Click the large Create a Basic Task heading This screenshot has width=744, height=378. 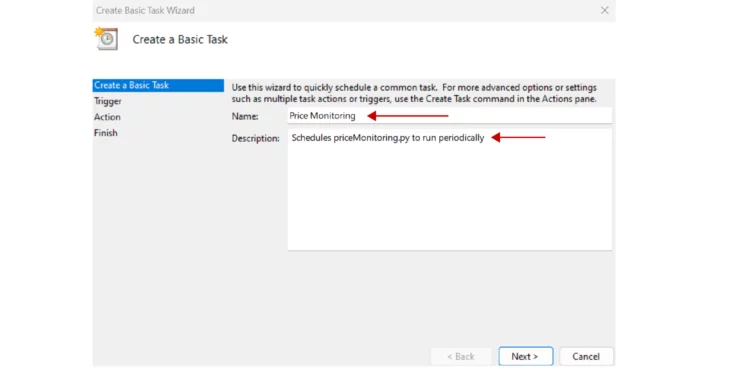tap(180, 39)
